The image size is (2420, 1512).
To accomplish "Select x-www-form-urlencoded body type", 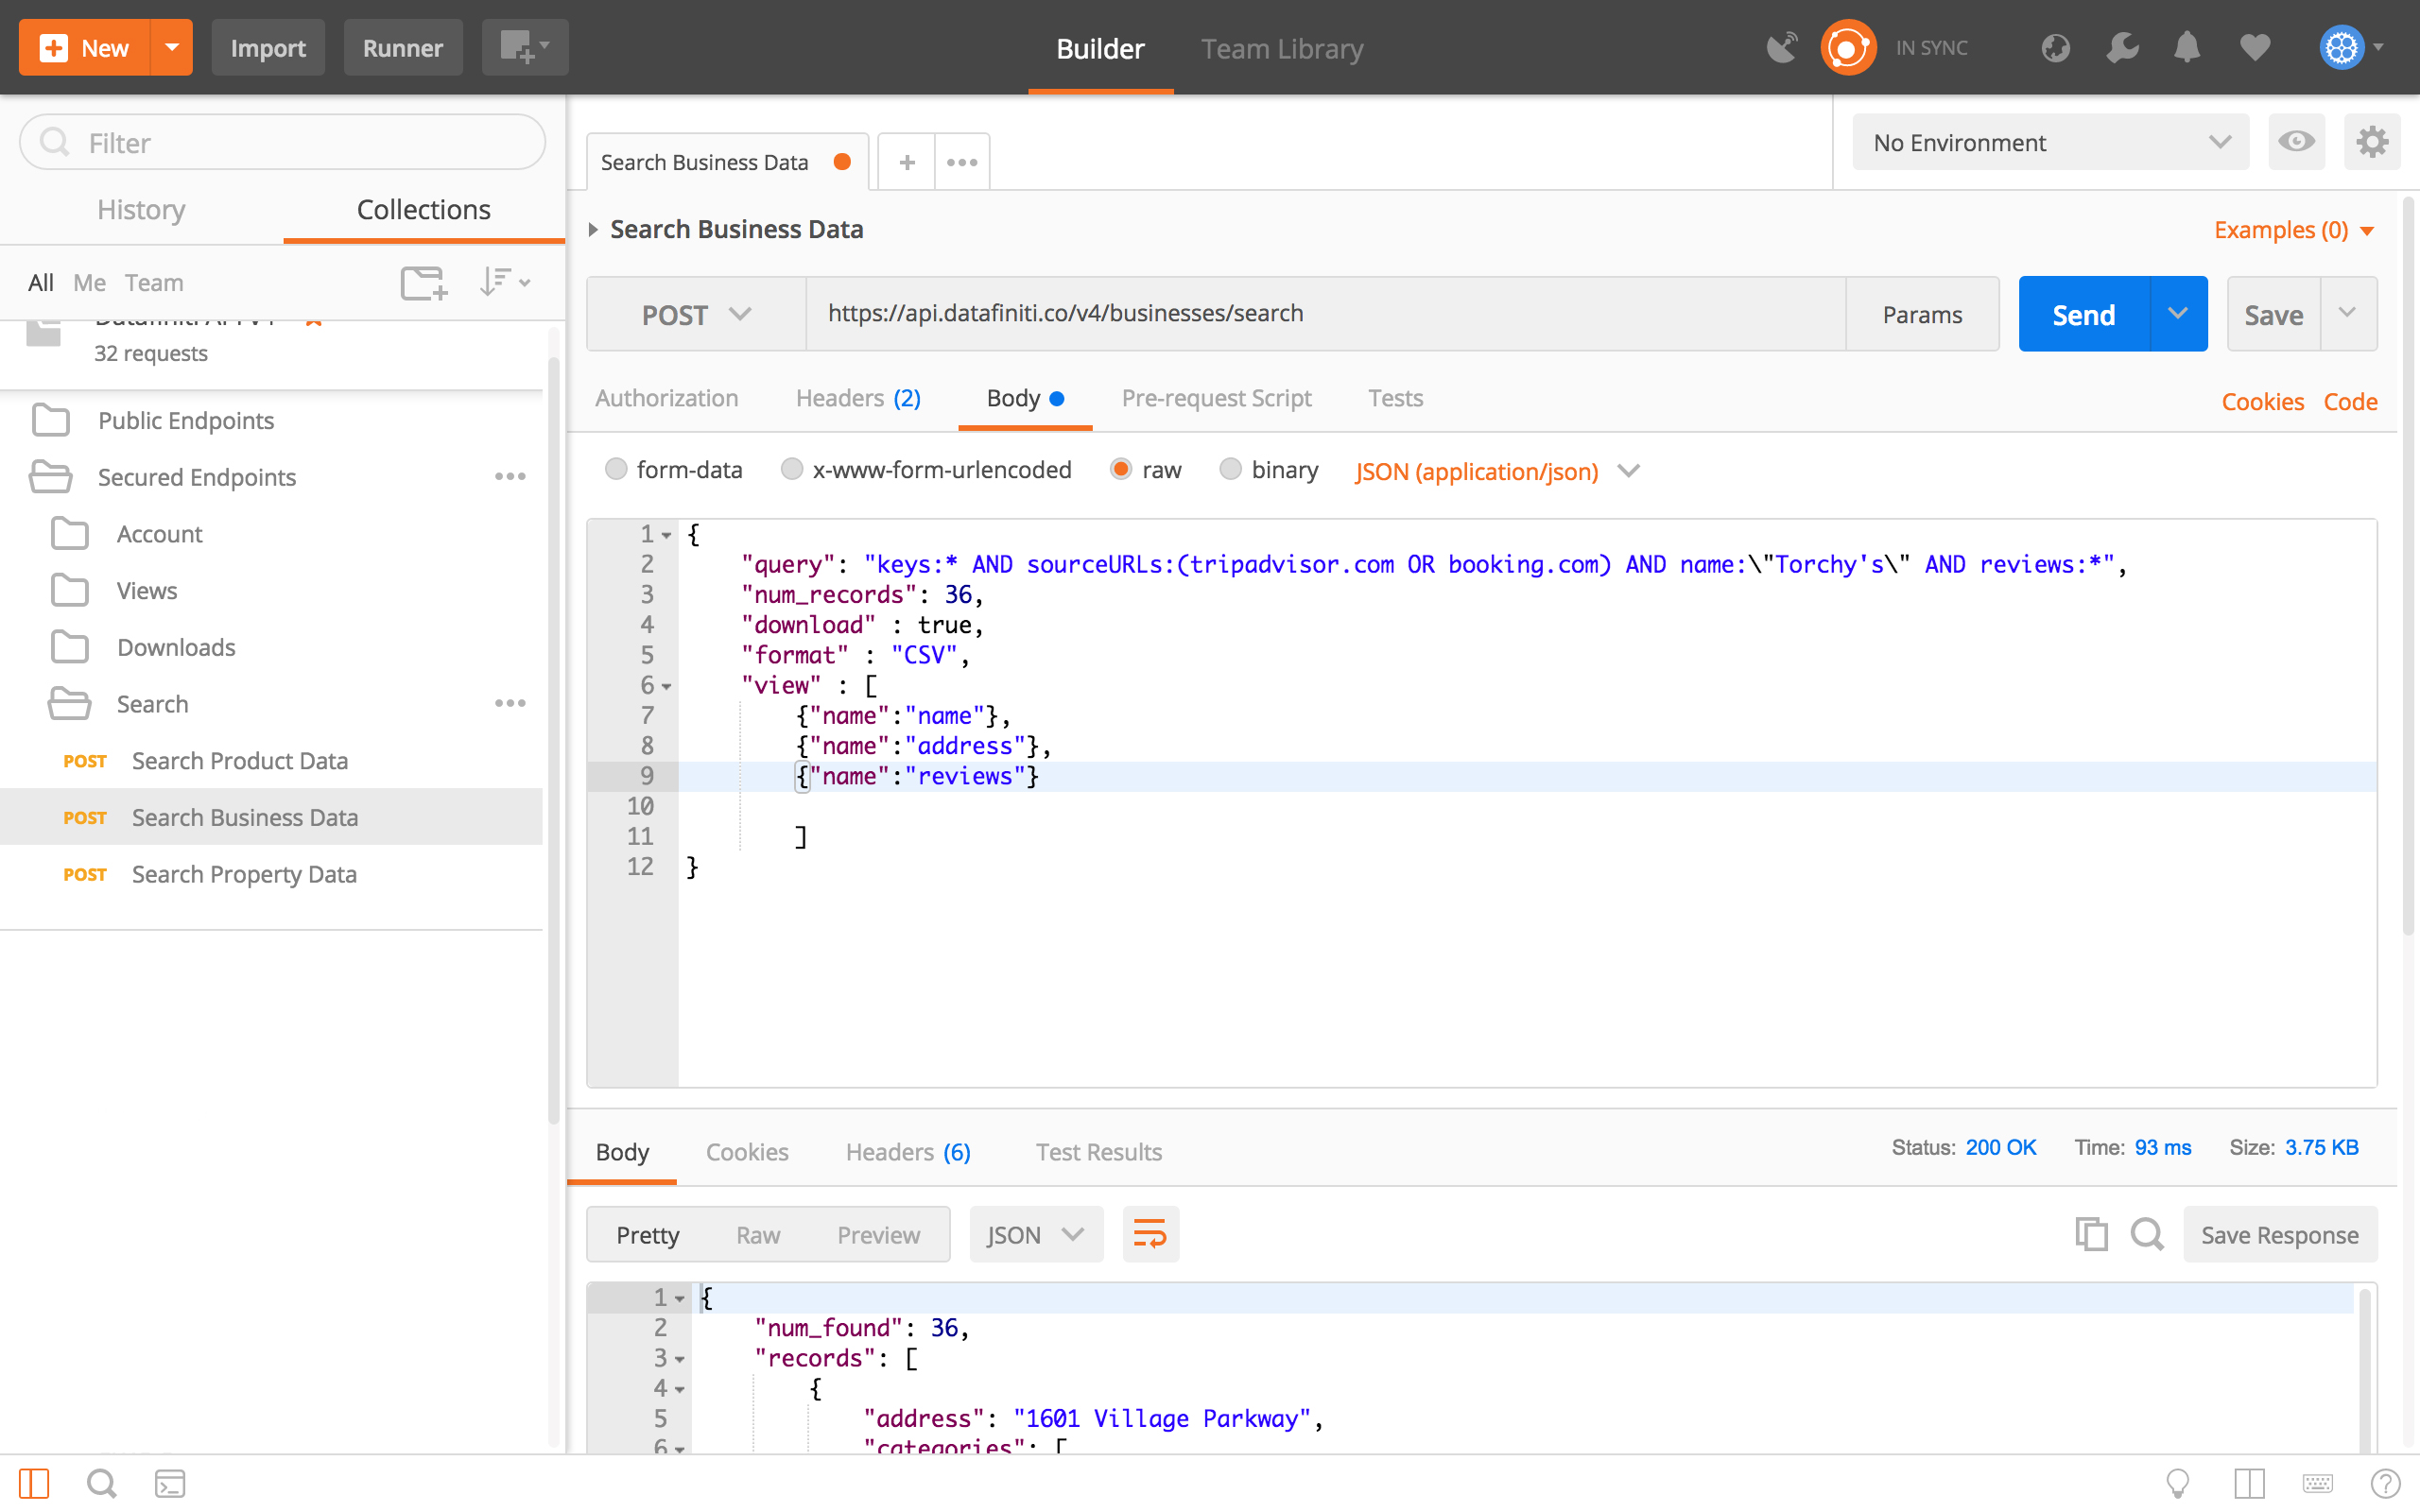I will [x=792, y=469].
